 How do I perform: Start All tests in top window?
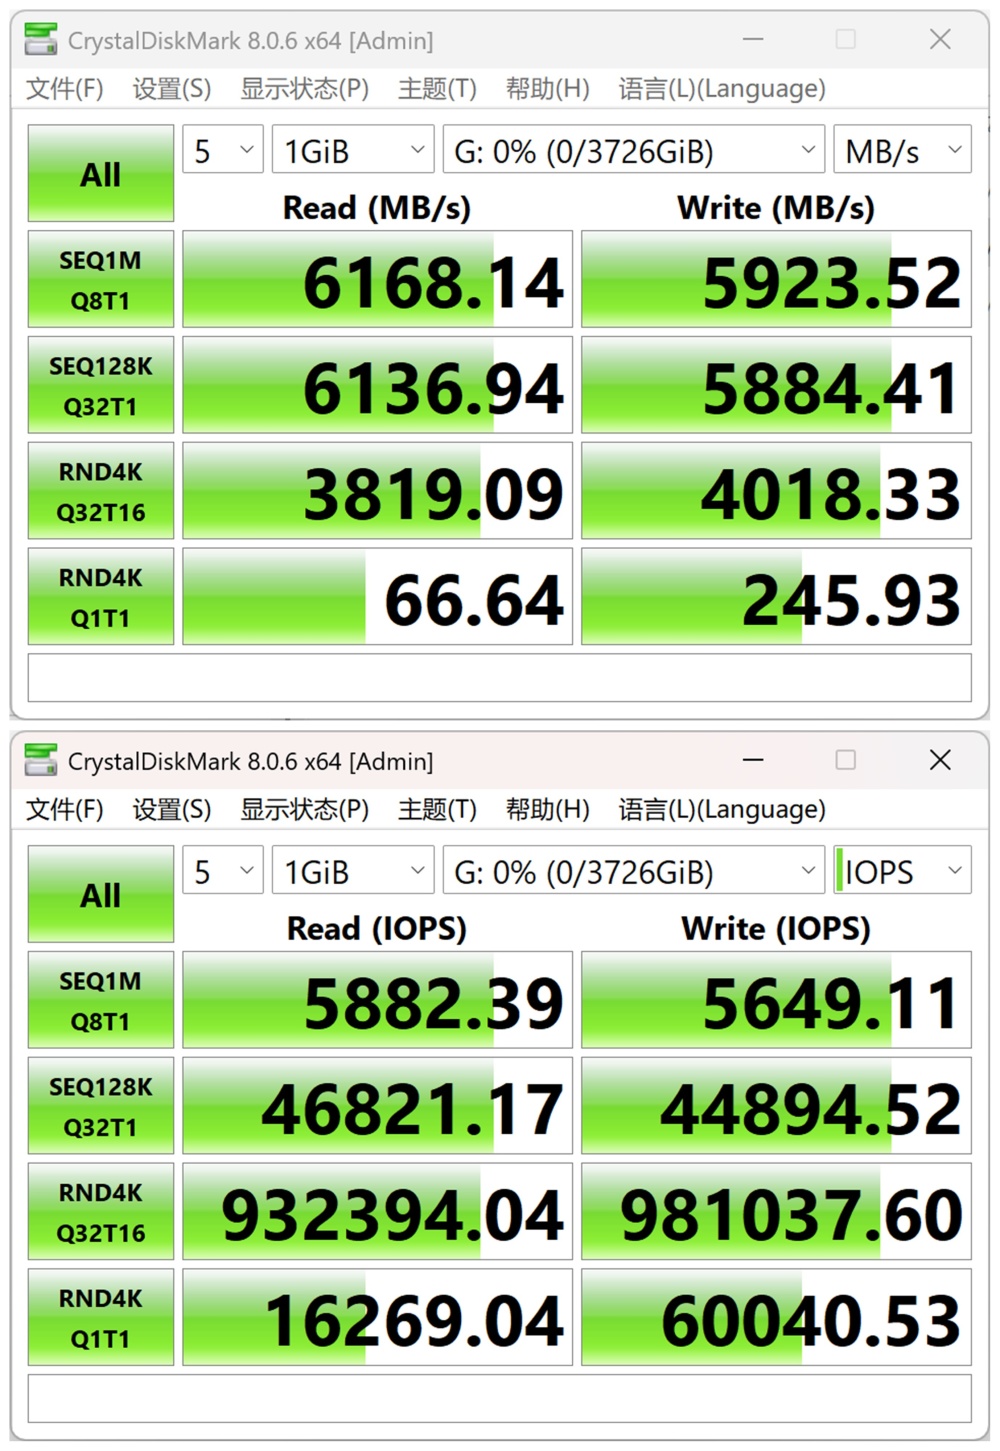click(x=101, y=174)
